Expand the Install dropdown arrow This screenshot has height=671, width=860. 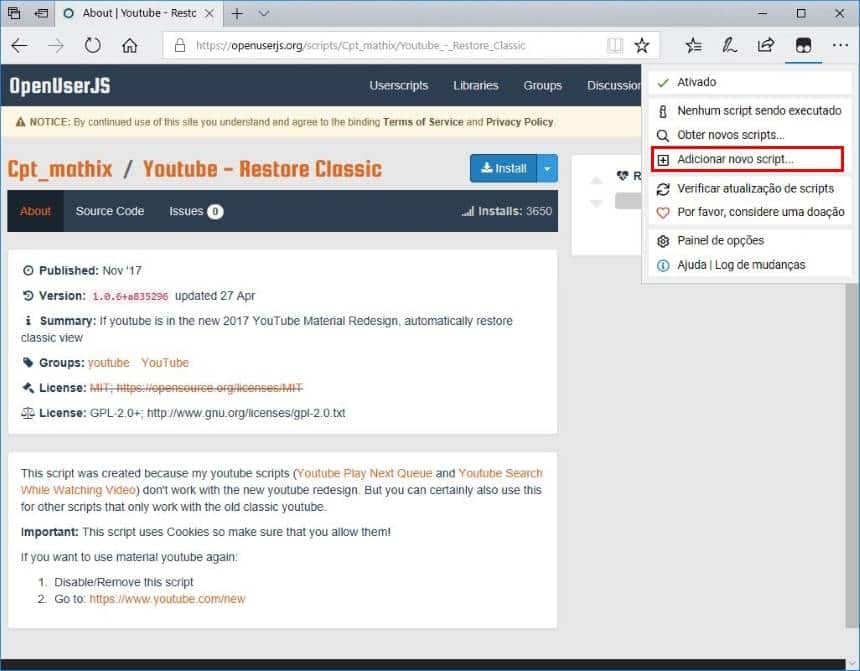[x=547, y=168]
